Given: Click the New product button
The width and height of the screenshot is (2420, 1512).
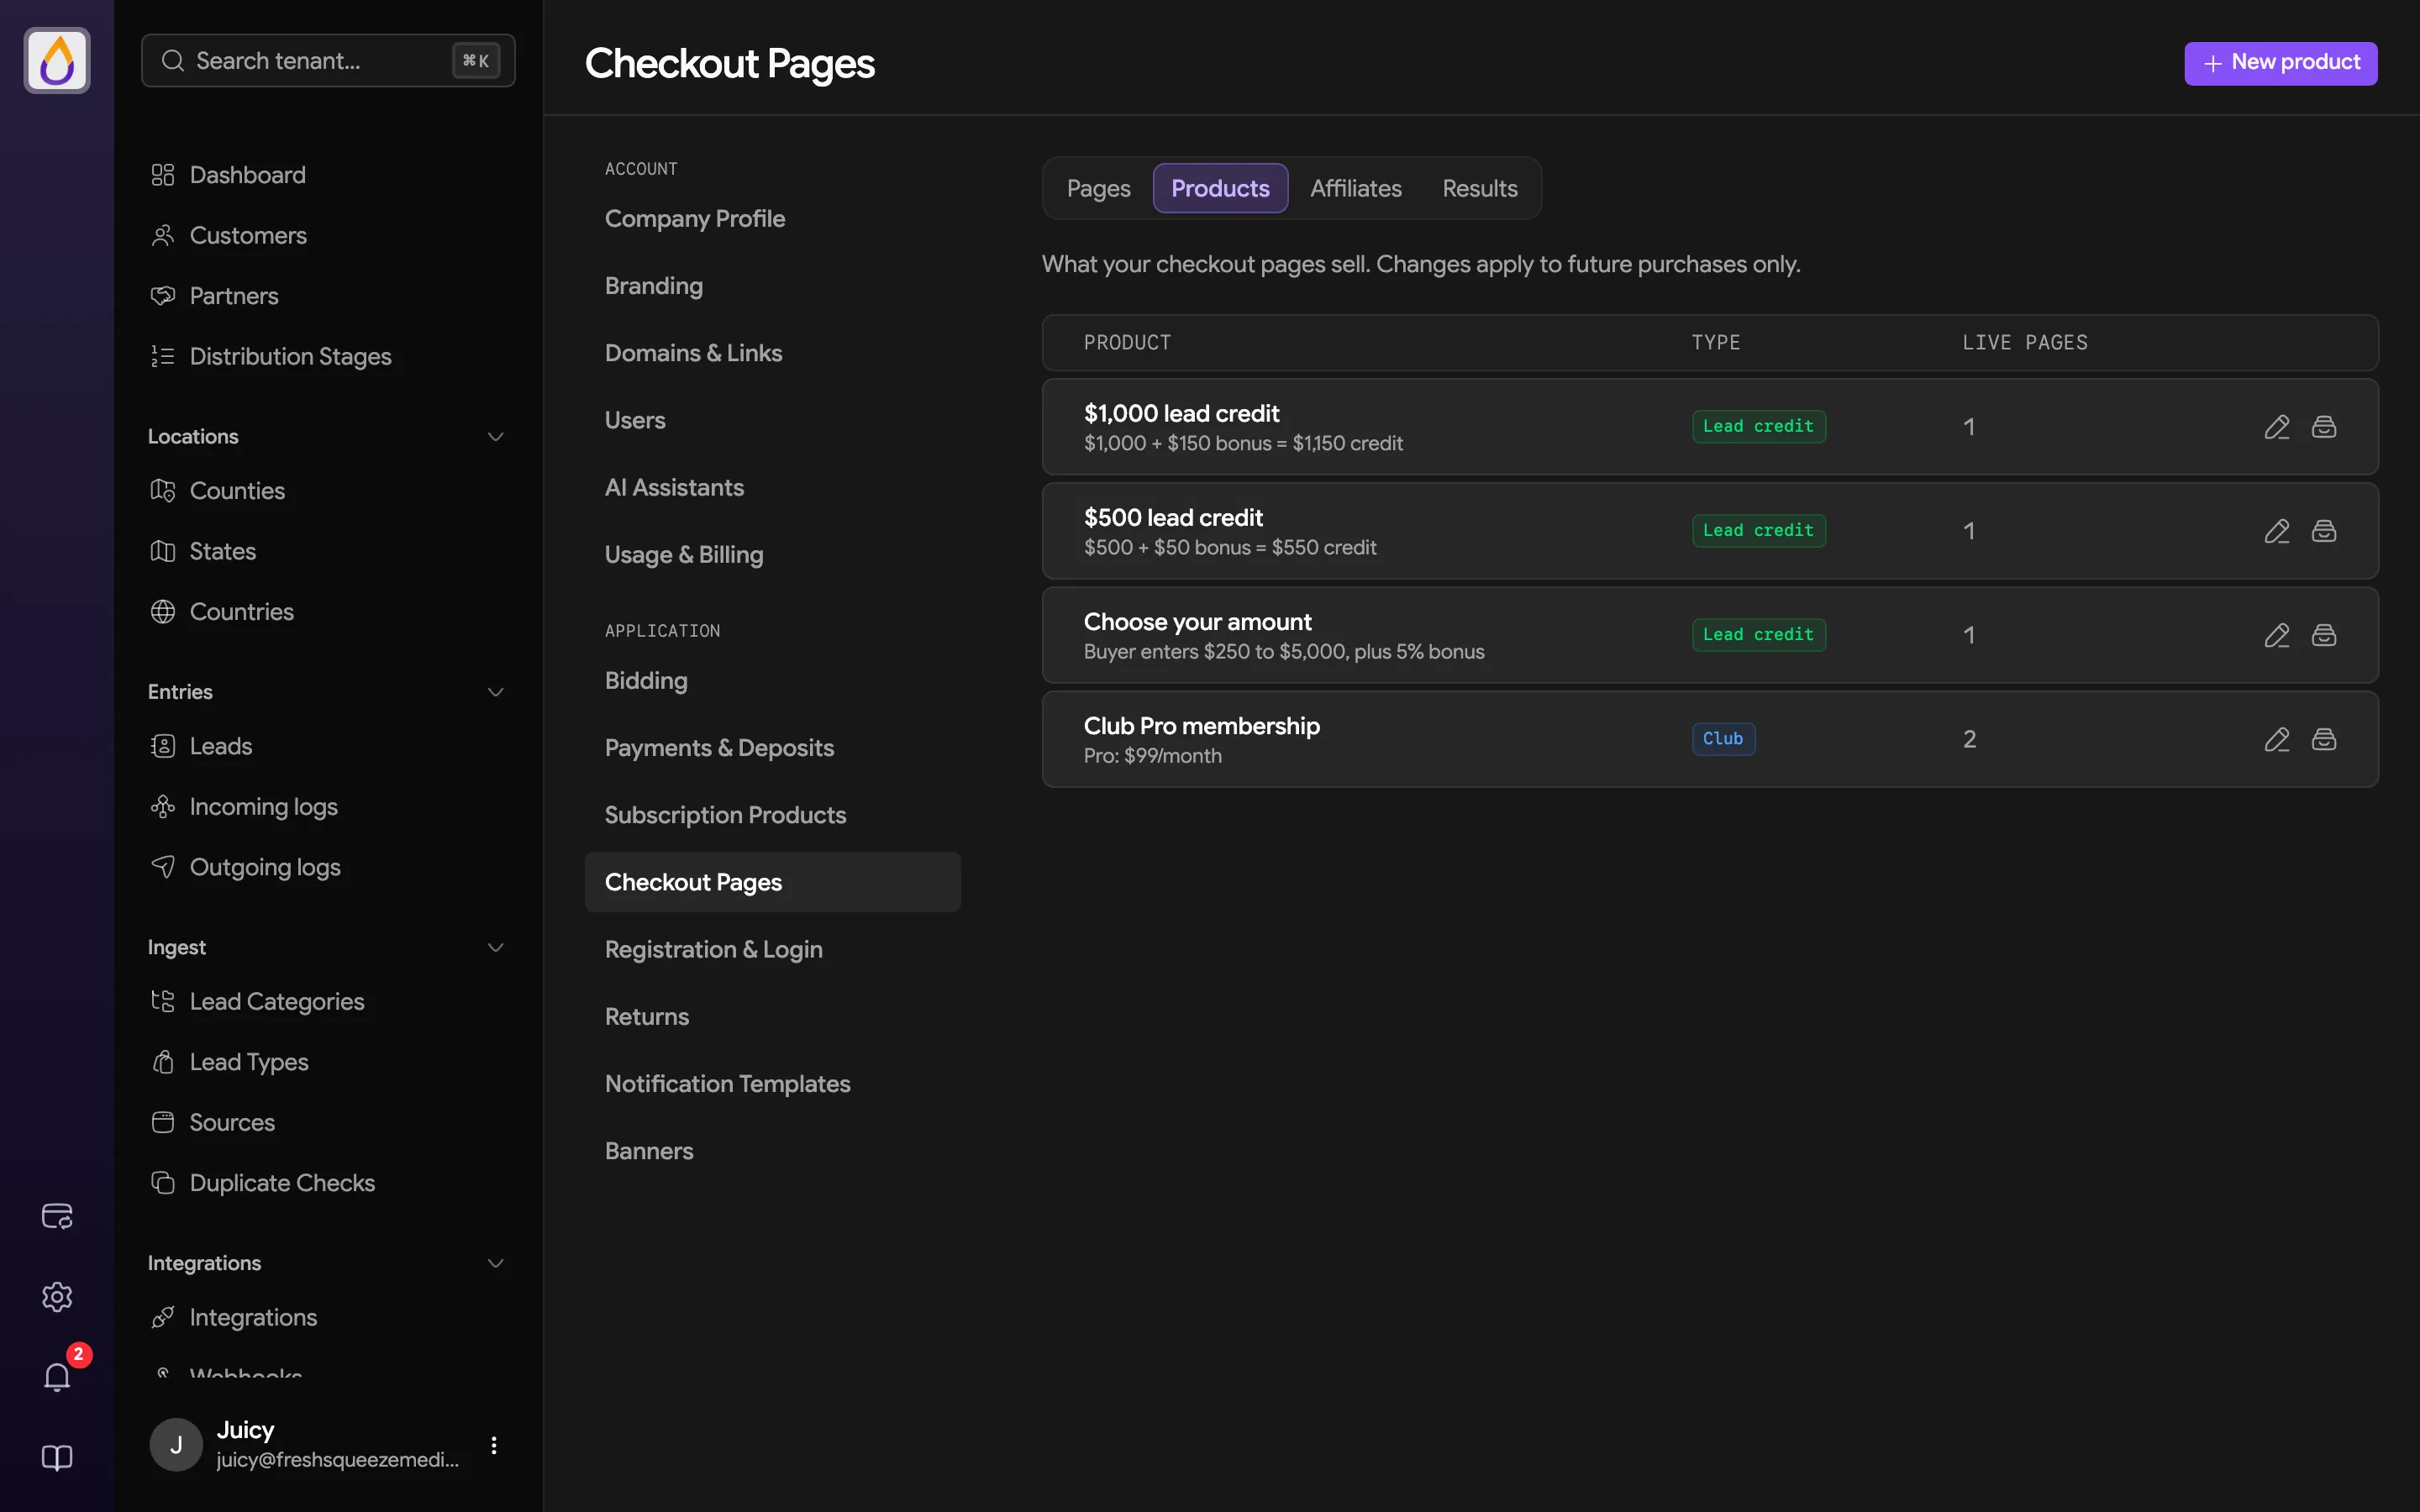Looking at the screenshot, I should pyautogui.click(x=2280, y=63).
